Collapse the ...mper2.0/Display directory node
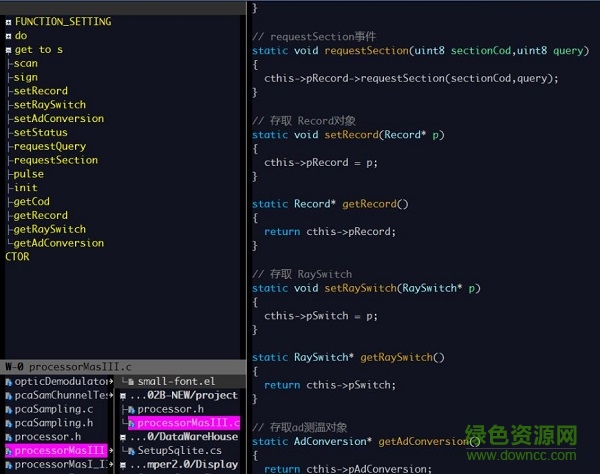 123,465
